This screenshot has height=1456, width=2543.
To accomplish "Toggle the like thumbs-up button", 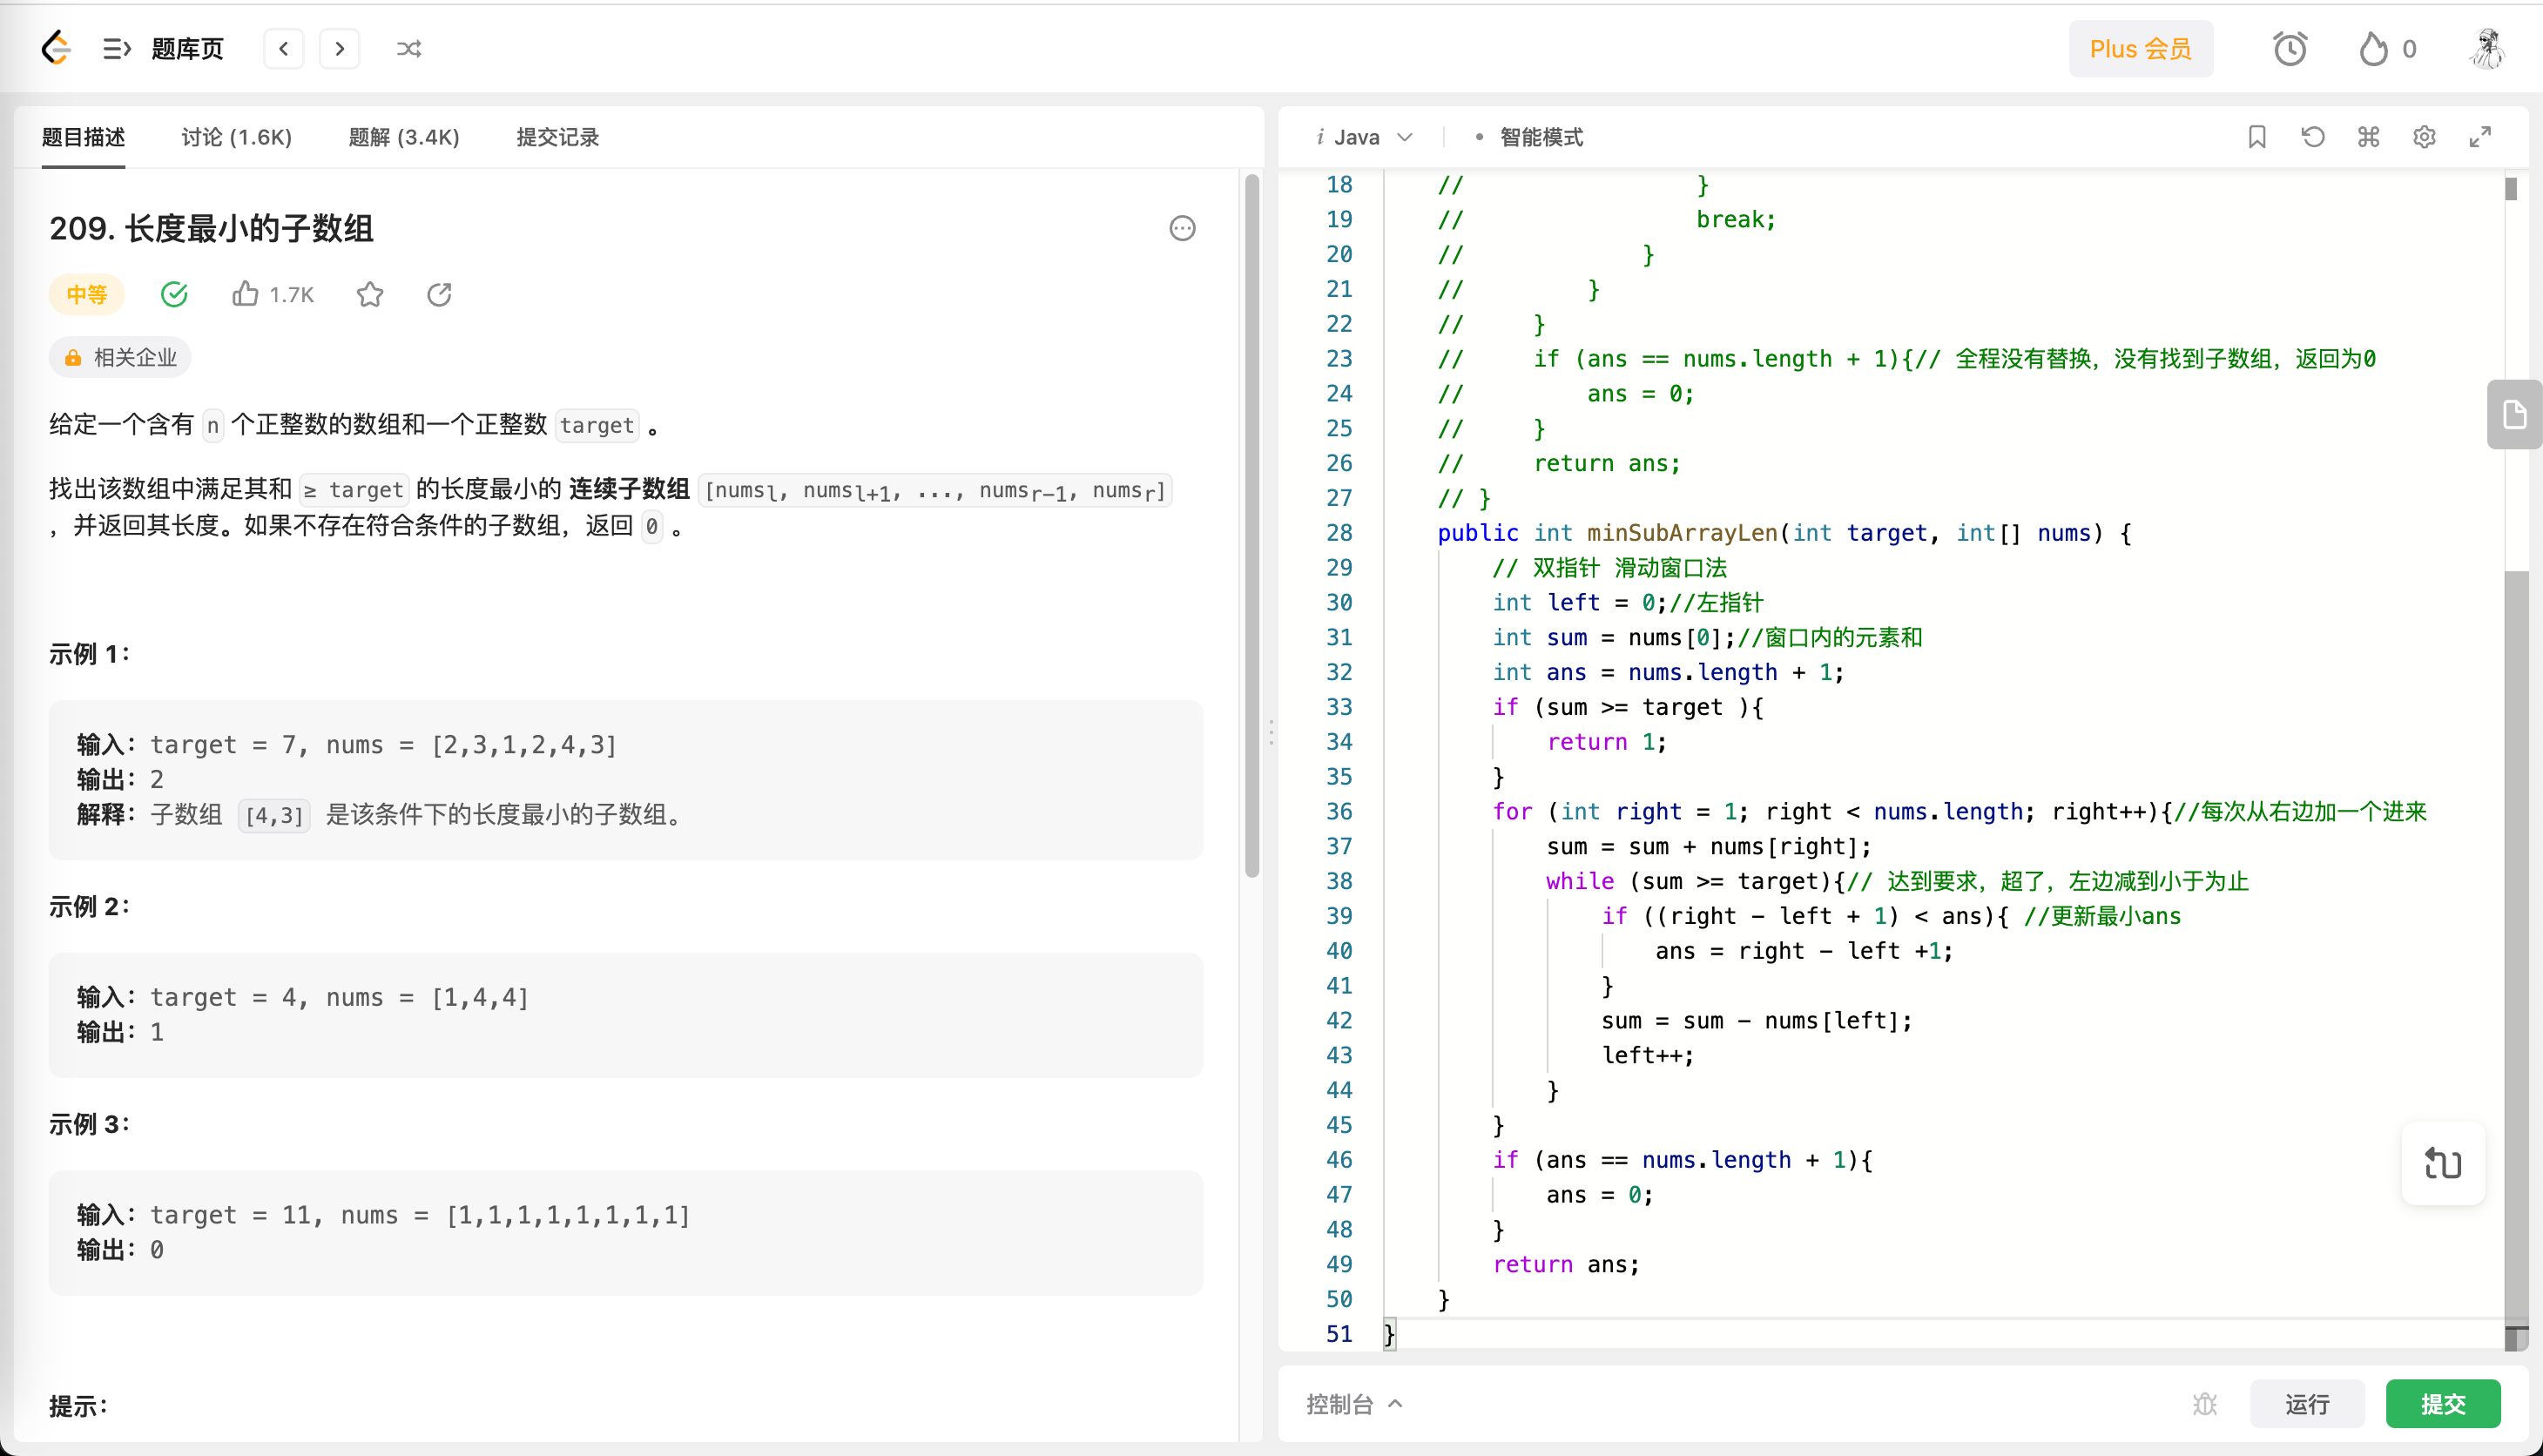I will 246,294.
